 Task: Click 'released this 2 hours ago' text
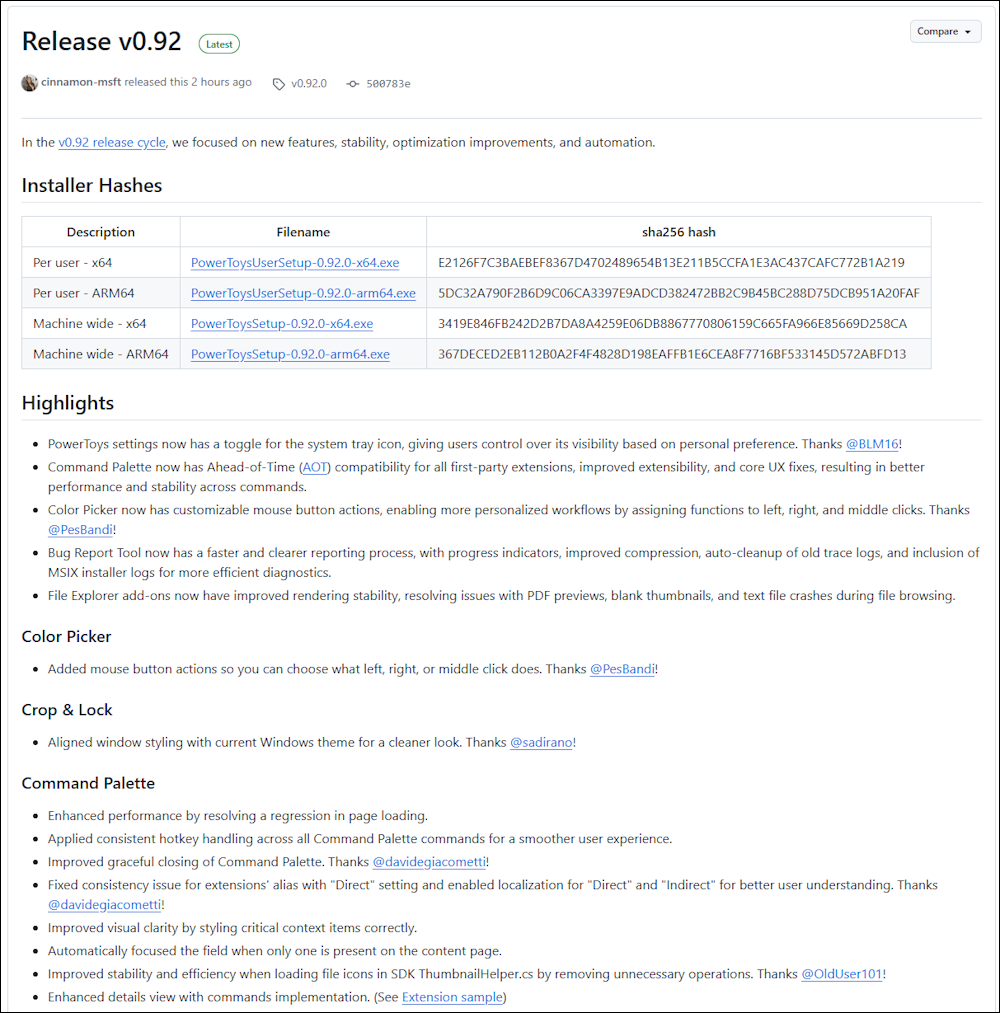[x=188, y=82]
